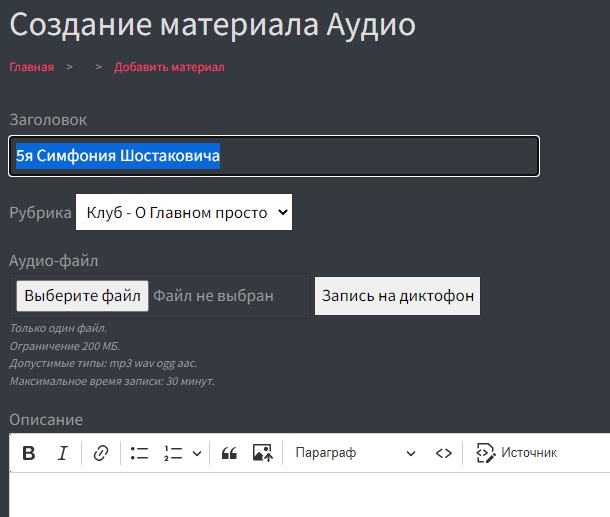610x517 pixels.
Task: Click inside the Описание text area
Action: [310, 495]
